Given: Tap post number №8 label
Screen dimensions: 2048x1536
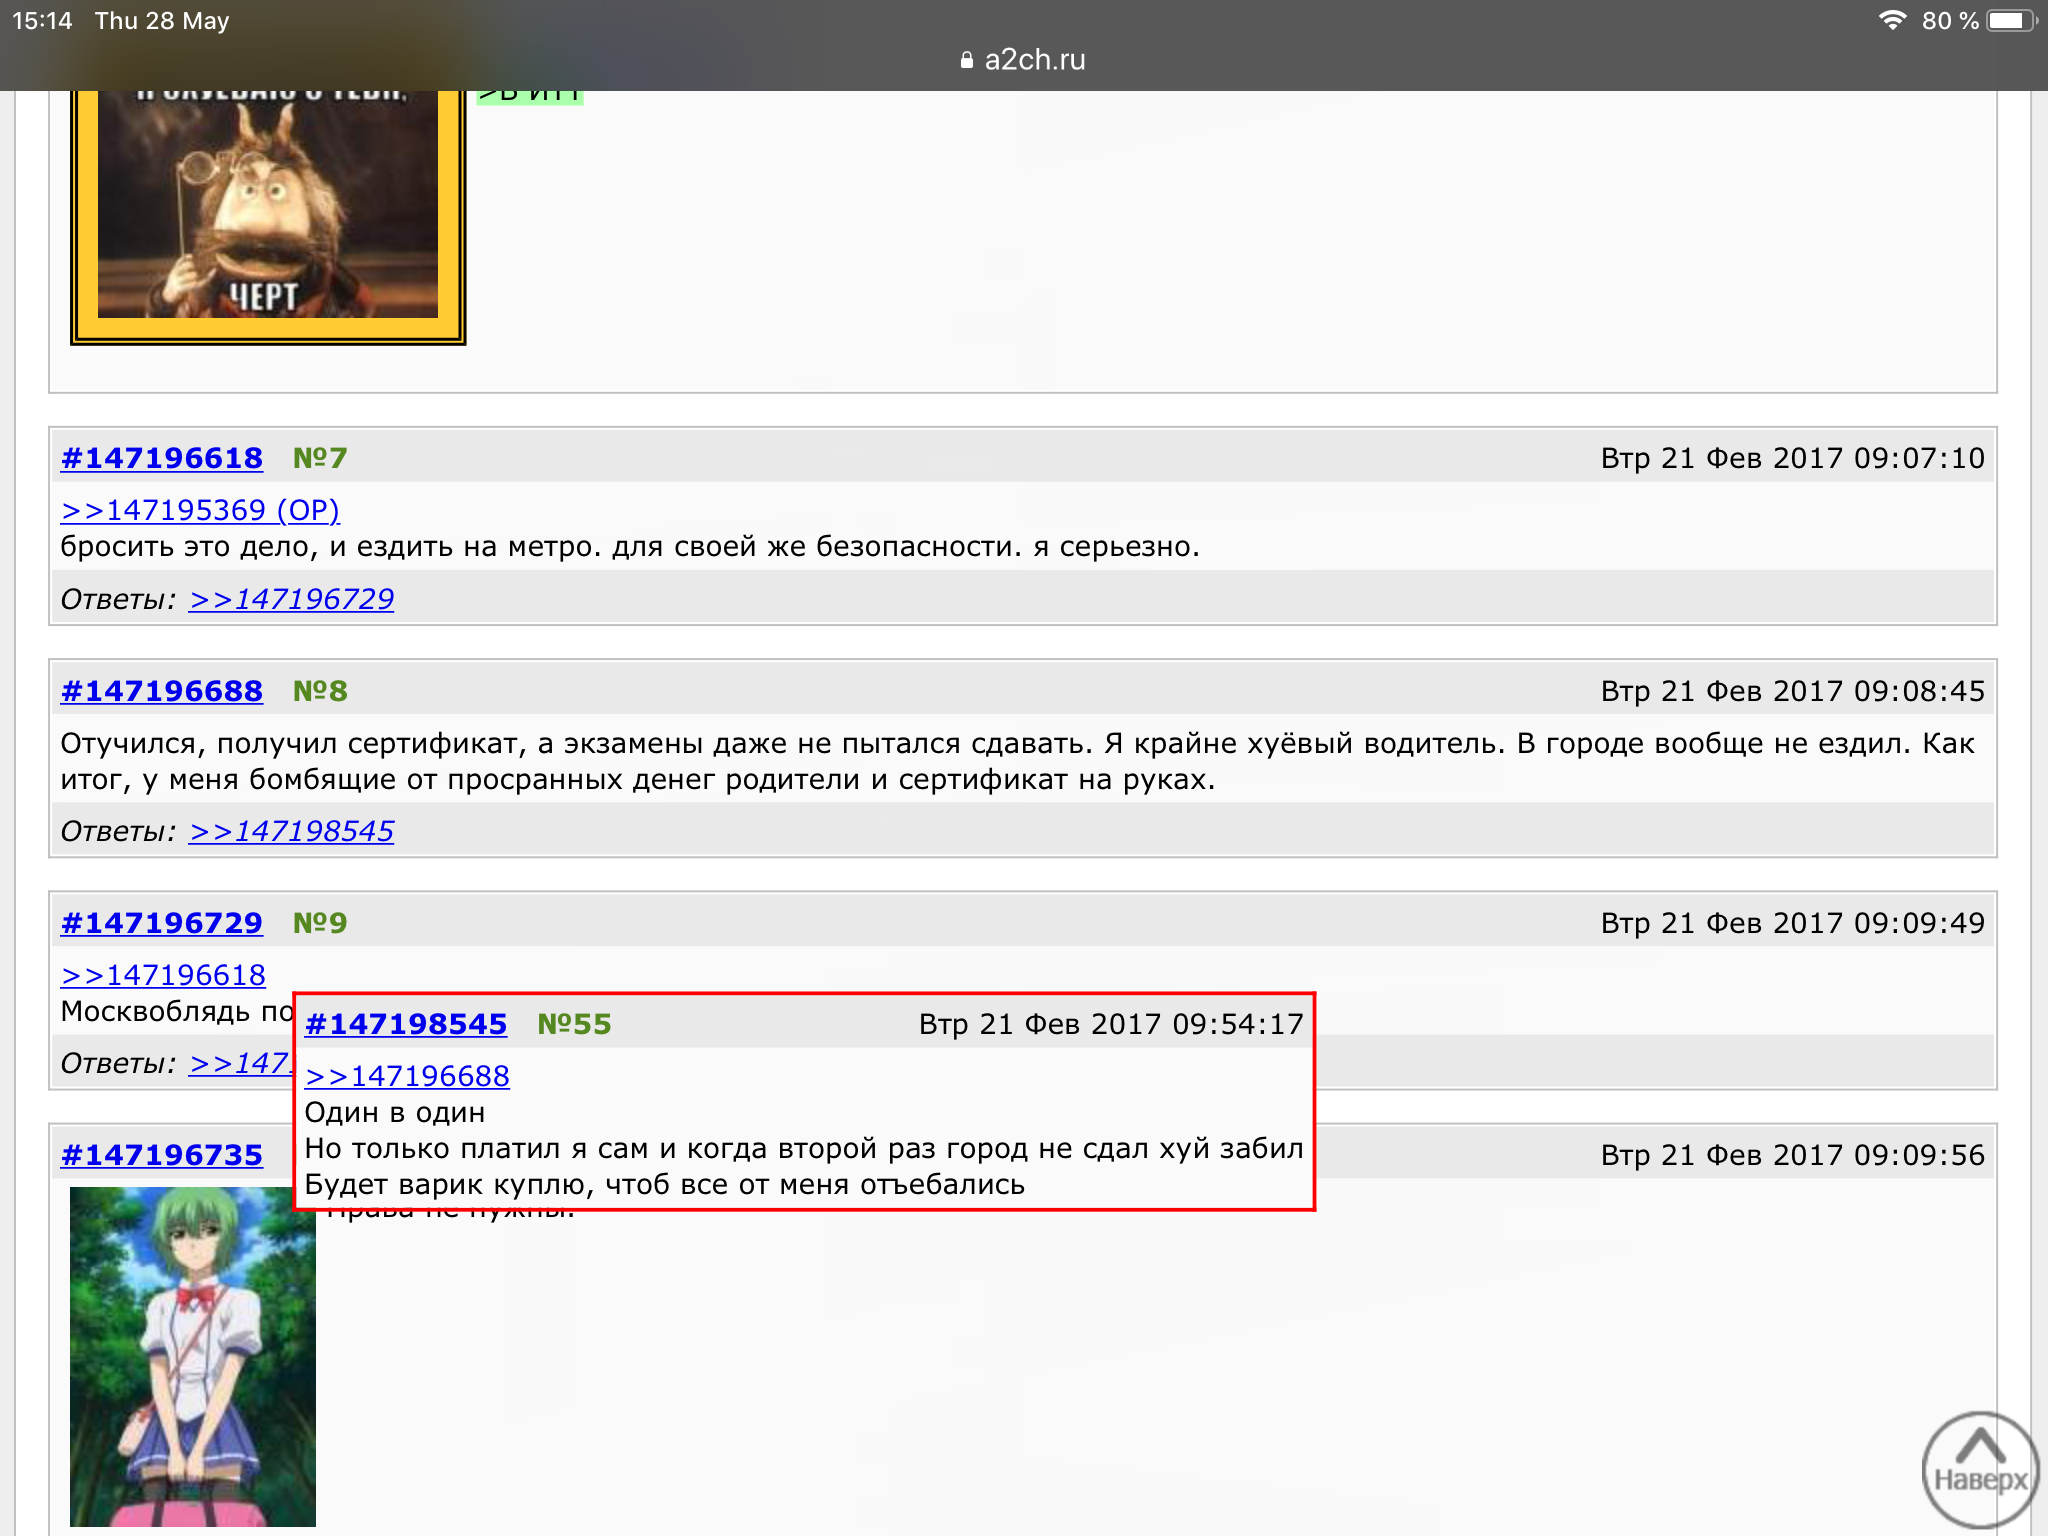Looking at the screenshot, I should pyautogui.click(x=320, y=691).
